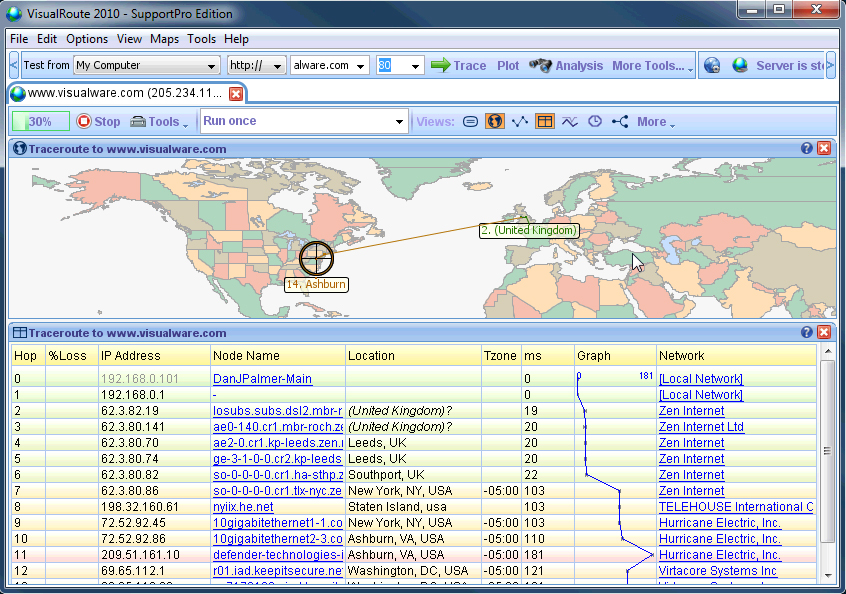Click the Server is status globe icon

point(740,65)
